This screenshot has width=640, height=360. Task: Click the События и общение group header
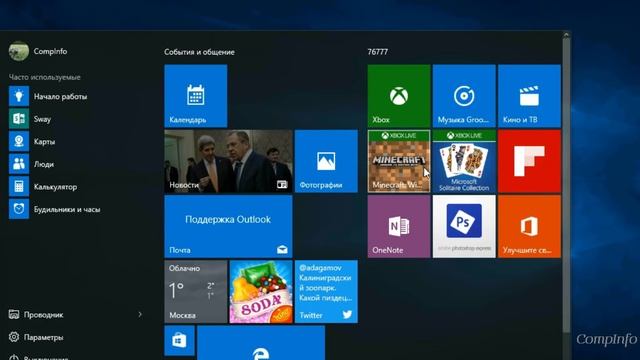[x=199, y=52]
